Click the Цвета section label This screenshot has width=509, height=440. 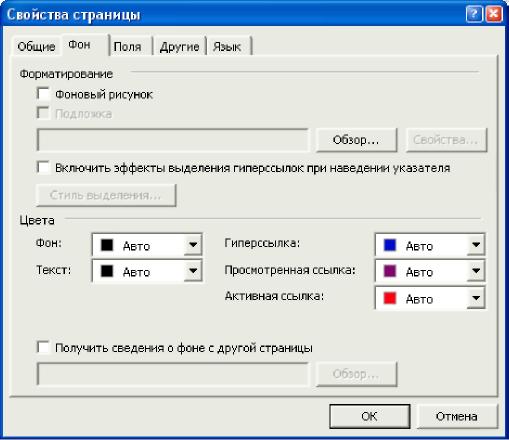[37, 220]
